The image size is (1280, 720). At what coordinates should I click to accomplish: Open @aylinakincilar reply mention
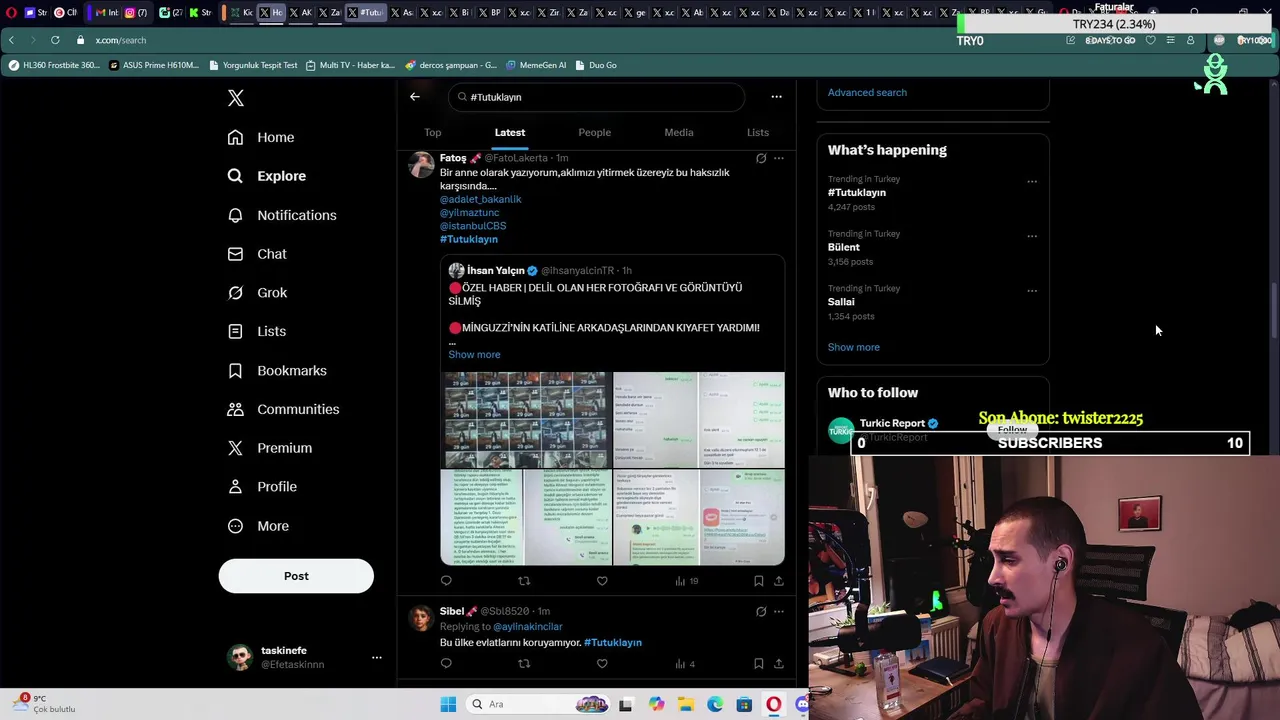[x=528, y=626]
